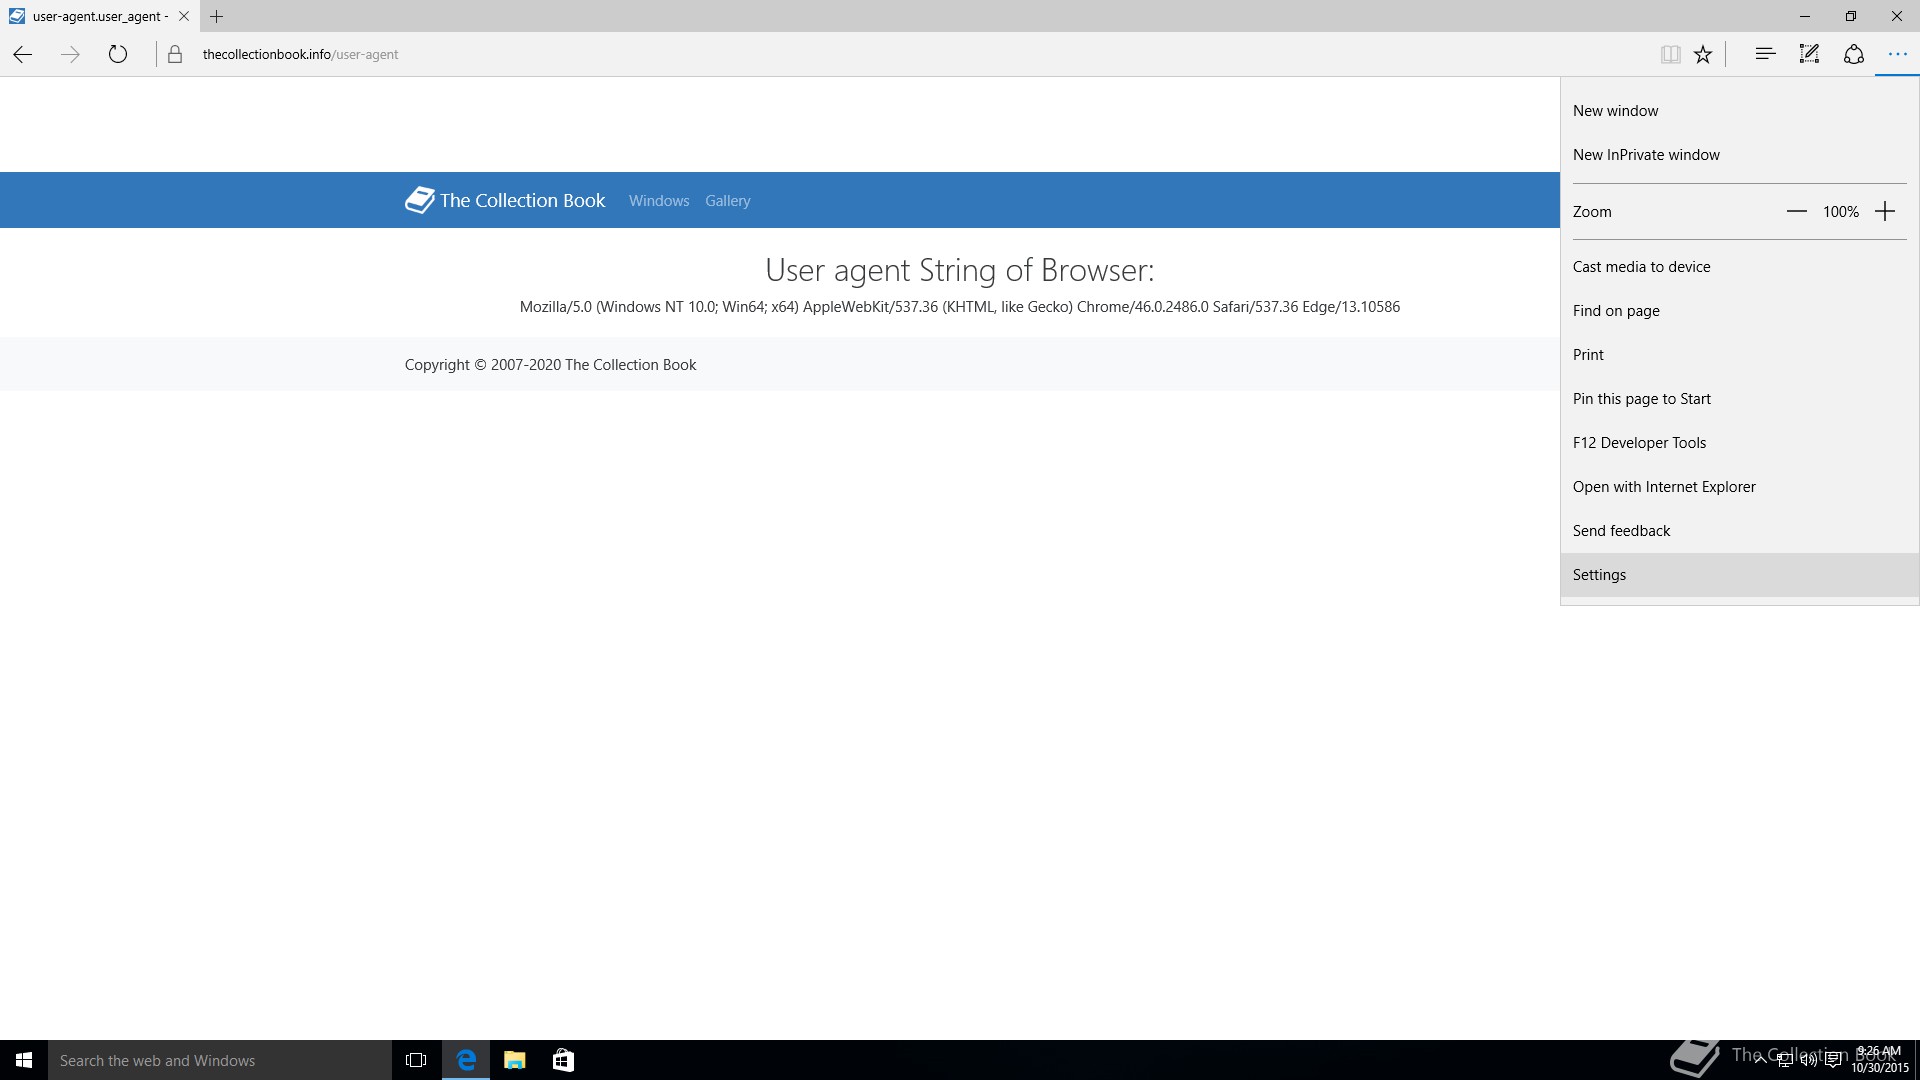This screenshot has width=1920, height=1080.
Task: Select Open with Internet Explorer
Action: pyautogui.click(x=1664, y=487)
